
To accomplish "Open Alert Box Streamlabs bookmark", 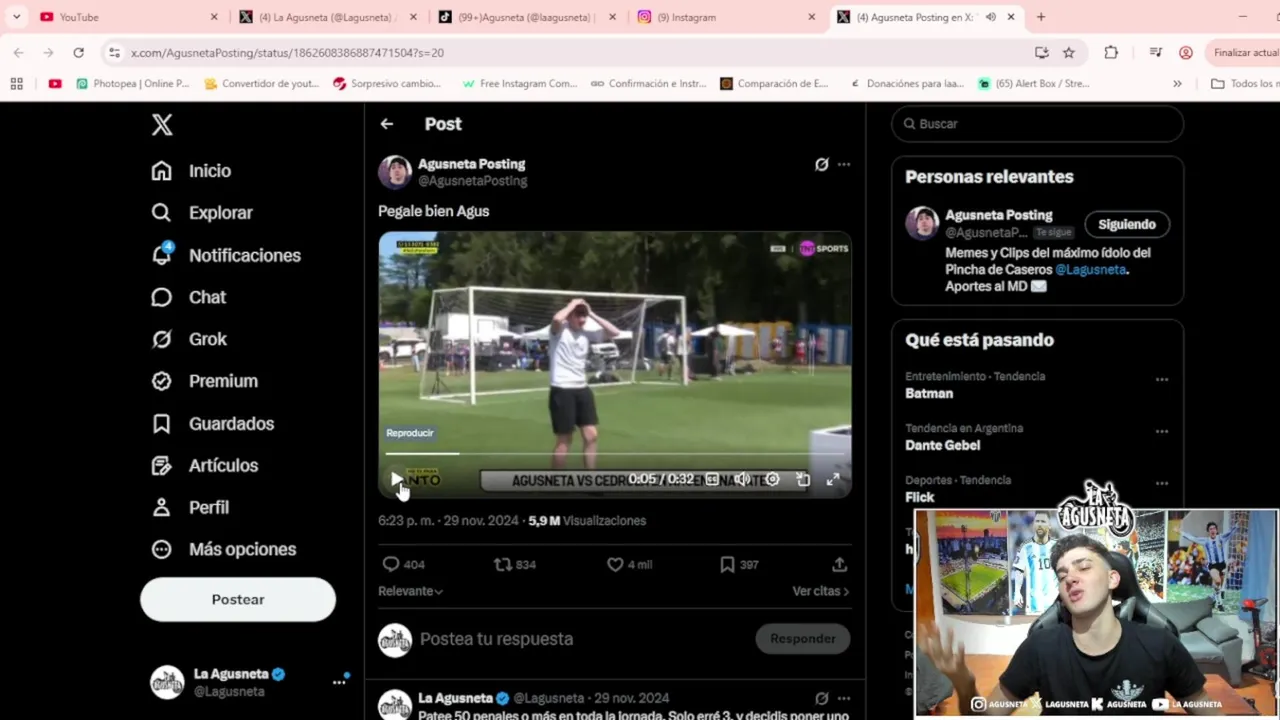I will click(x=1034, y=84).
